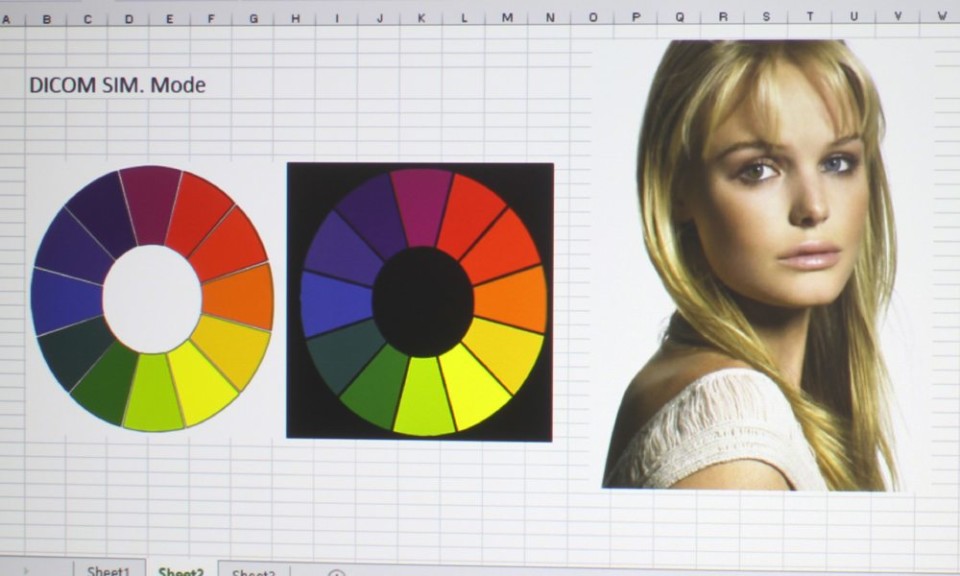Click the new sheet plus icon

click(337, 573)
